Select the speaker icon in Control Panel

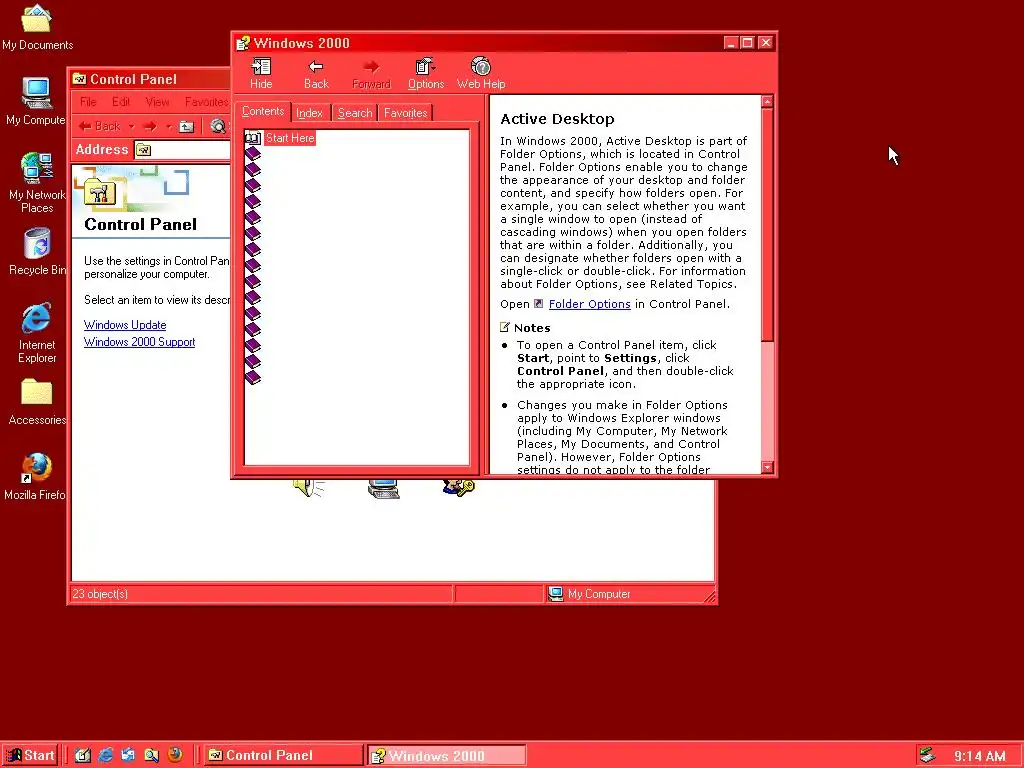(x=309, y=487)
